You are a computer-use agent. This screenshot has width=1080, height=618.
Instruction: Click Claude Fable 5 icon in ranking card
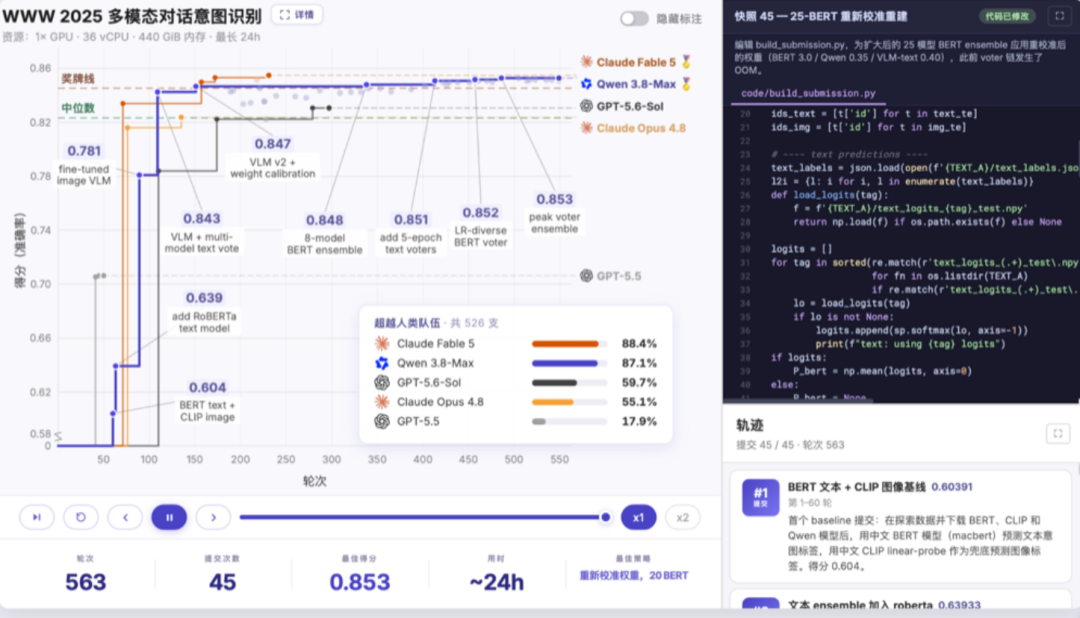382,343
